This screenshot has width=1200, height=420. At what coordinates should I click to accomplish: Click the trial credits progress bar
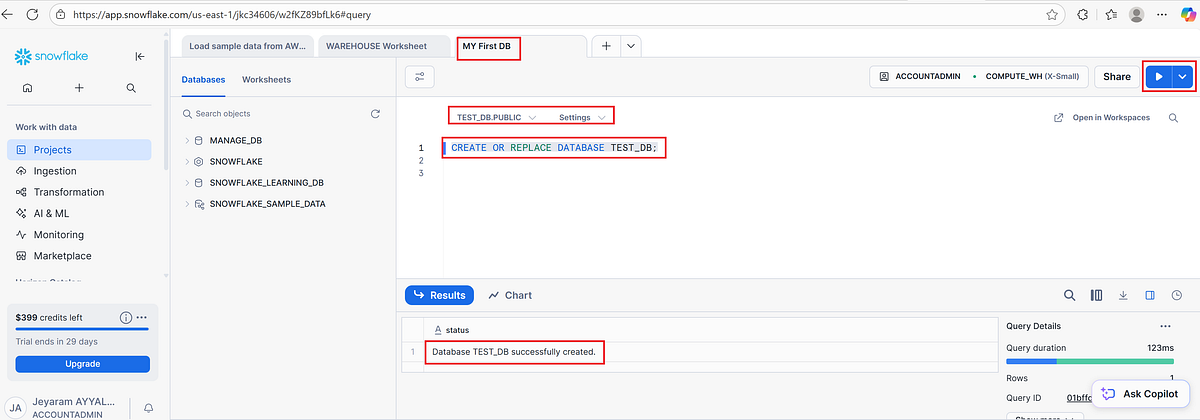(x=83, y=329)
